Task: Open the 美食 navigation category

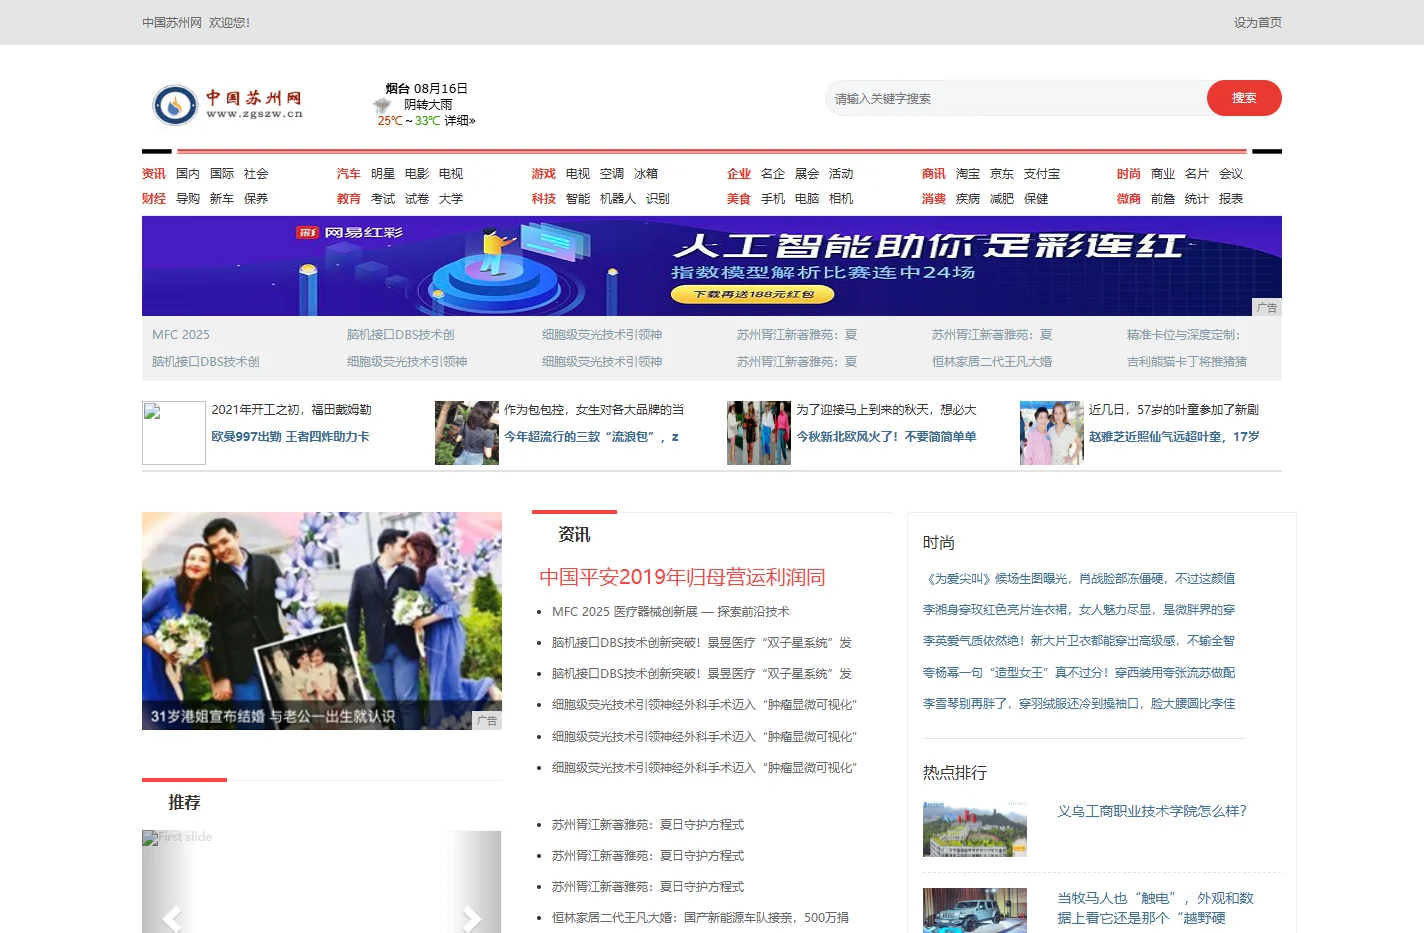Action: coord(738,198)
